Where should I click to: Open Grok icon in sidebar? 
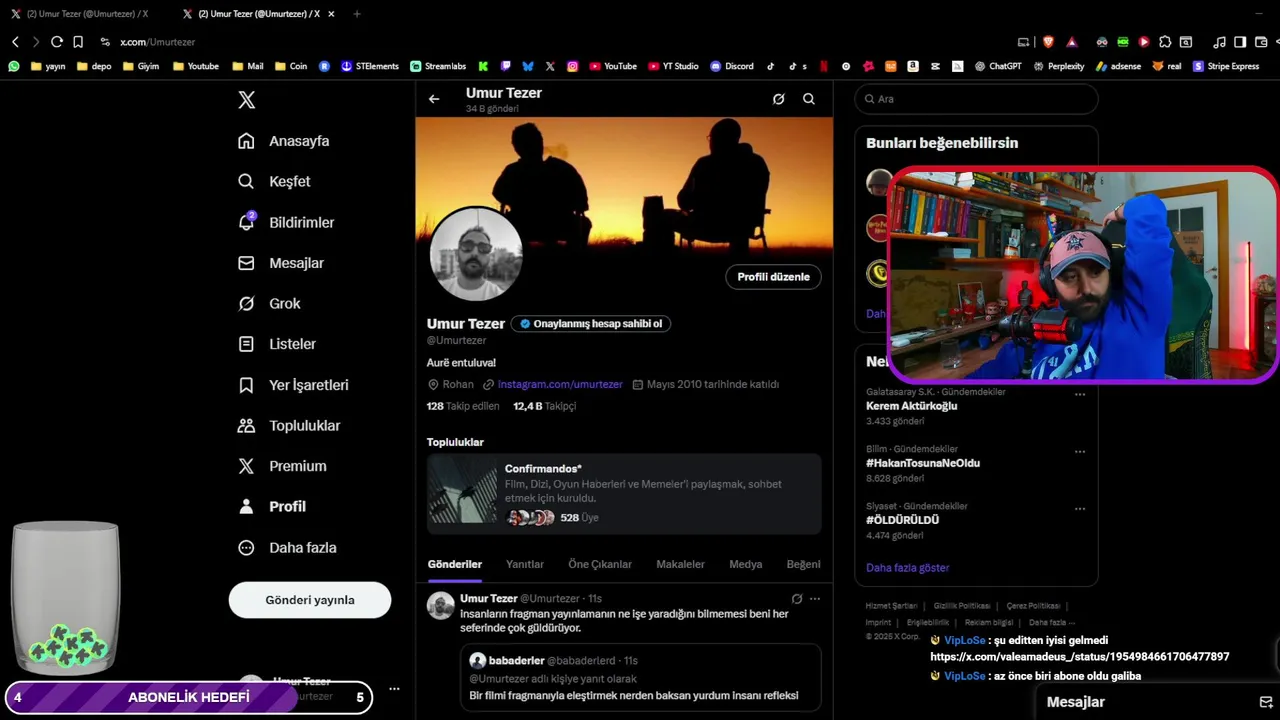[x=246, y=303]
